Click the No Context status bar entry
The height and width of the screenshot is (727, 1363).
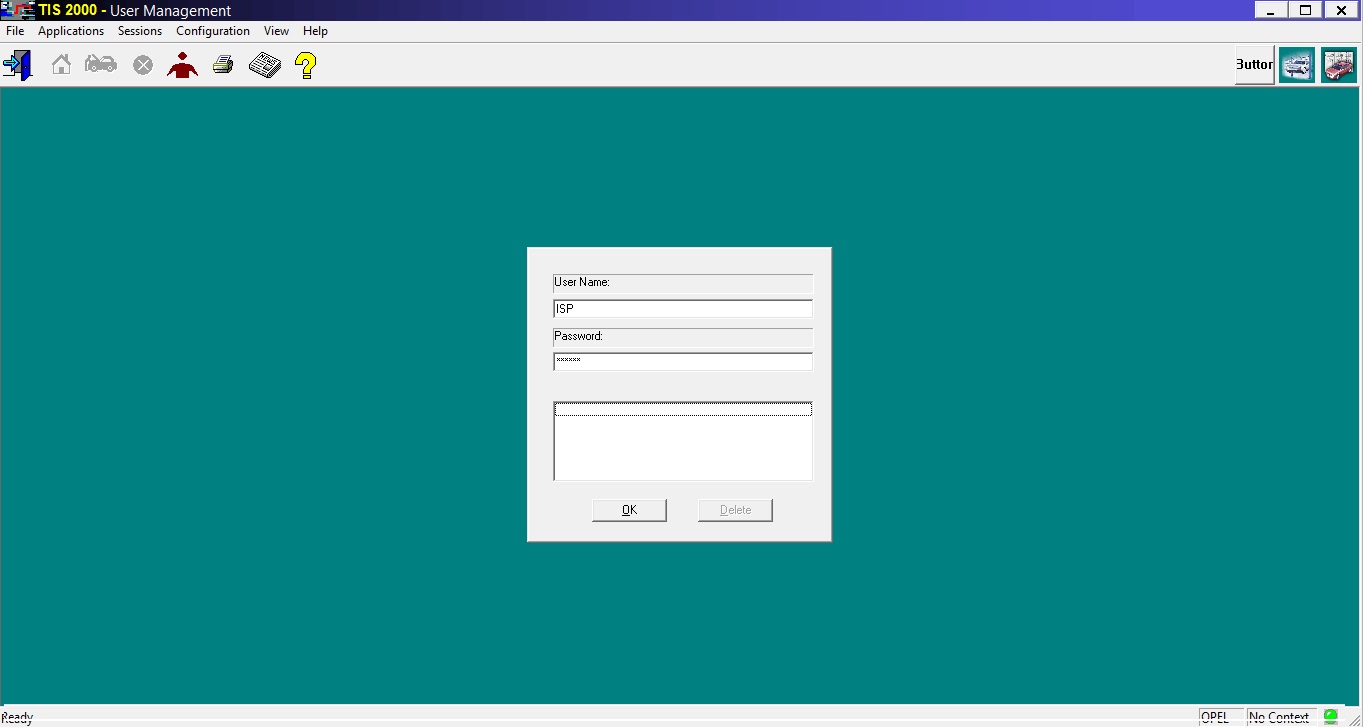point(1282,717)
